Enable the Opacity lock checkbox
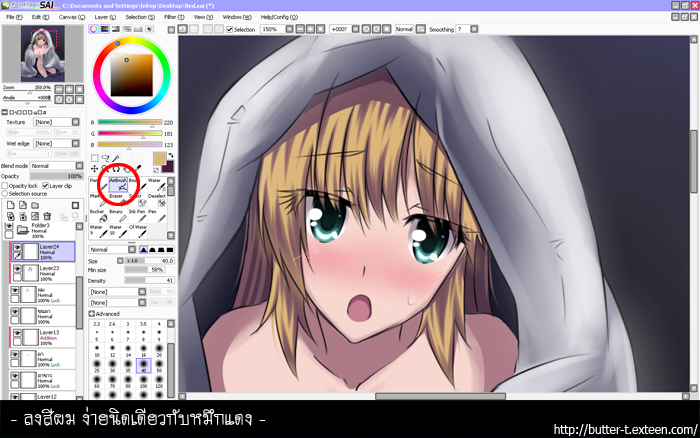 (4, 186)
